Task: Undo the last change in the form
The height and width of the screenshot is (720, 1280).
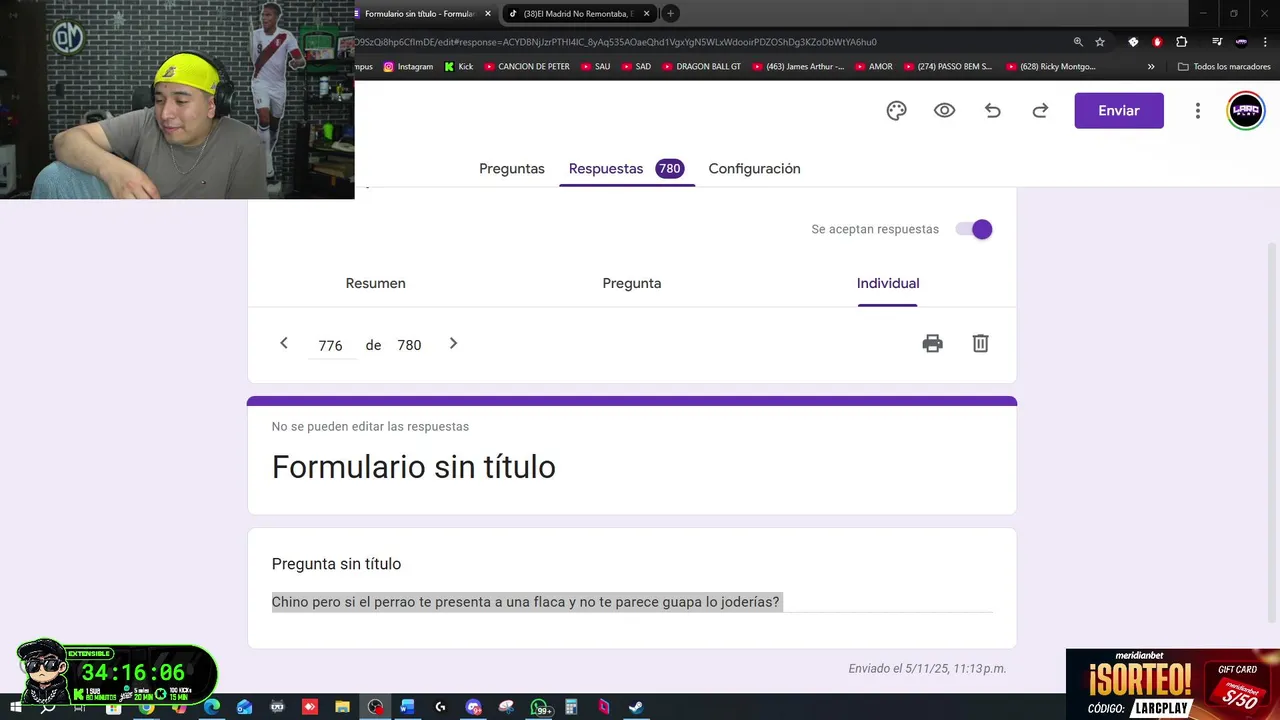Action: [x=992, y=111]
